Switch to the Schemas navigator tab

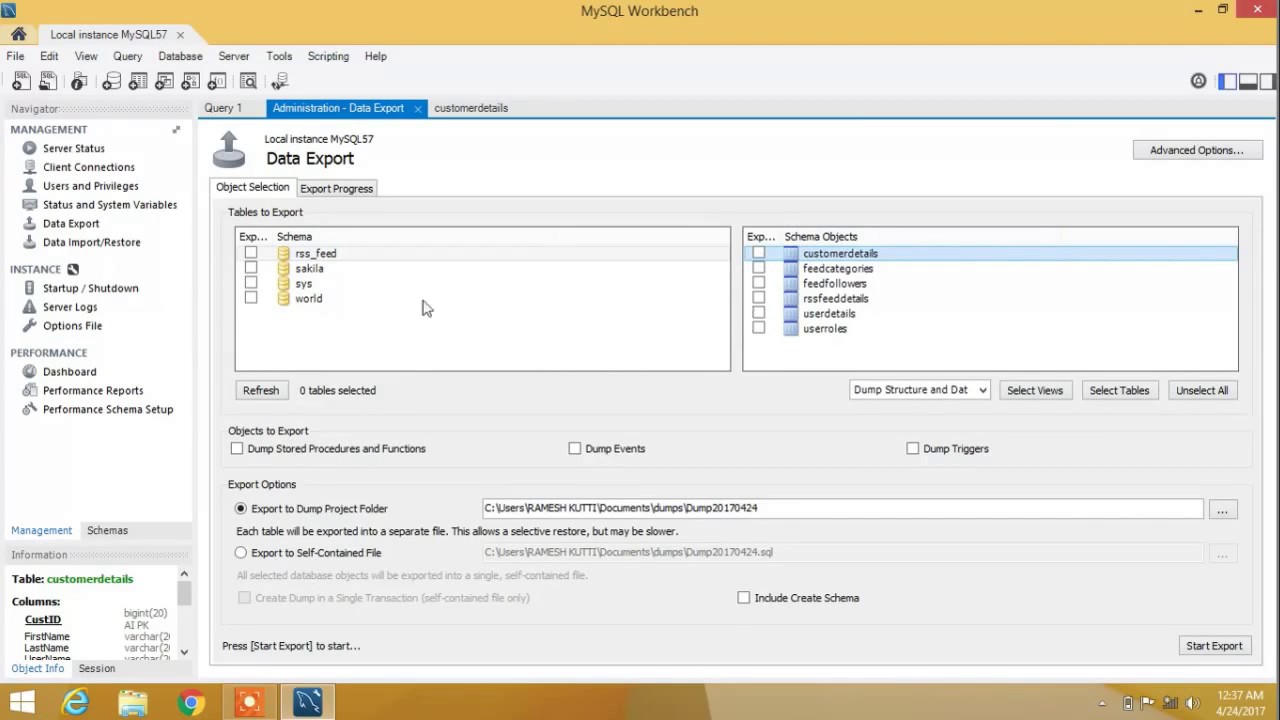point(107,531)
